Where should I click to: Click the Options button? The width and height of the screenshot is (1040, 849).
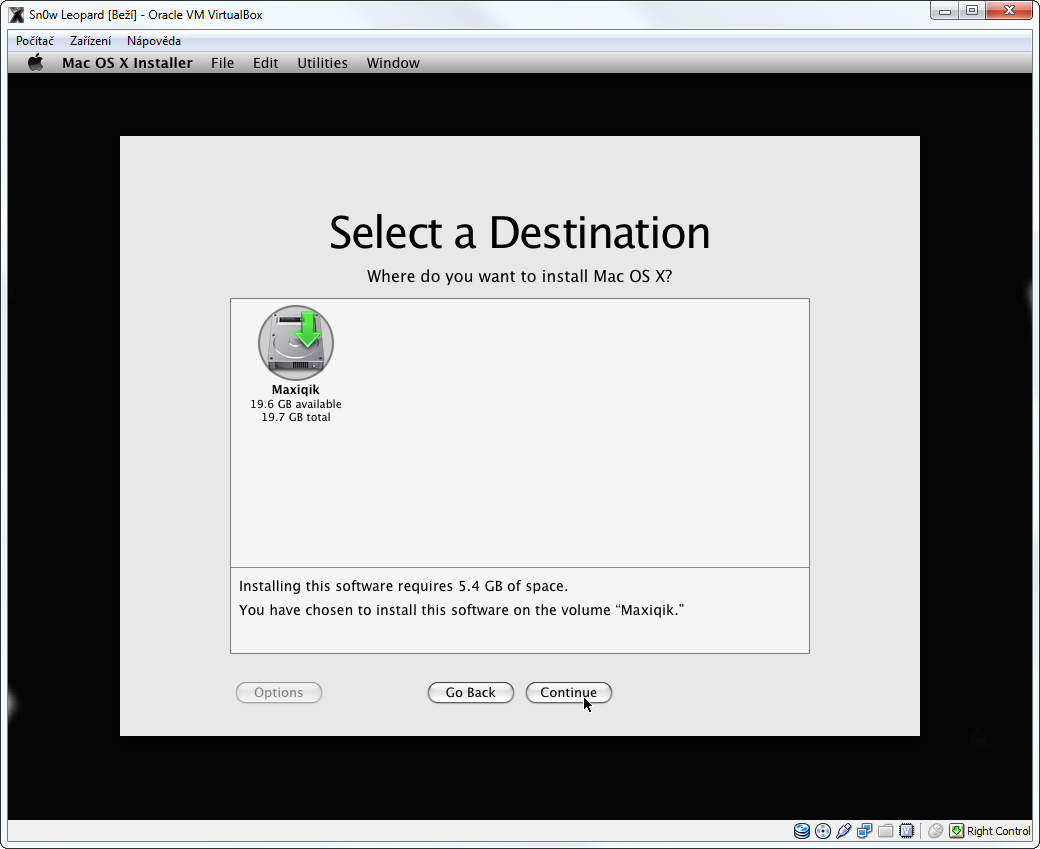pos(279,692)
